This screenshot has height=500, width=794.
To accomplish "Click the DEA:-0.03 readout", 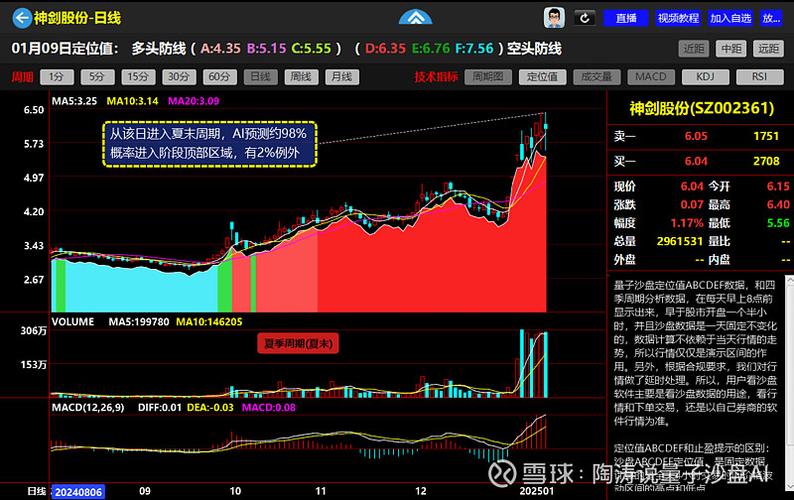I will [210, 407].
